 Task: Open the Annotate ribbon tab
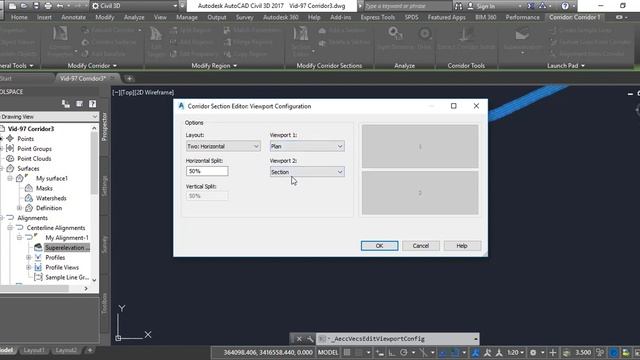(x=73, y=17)
